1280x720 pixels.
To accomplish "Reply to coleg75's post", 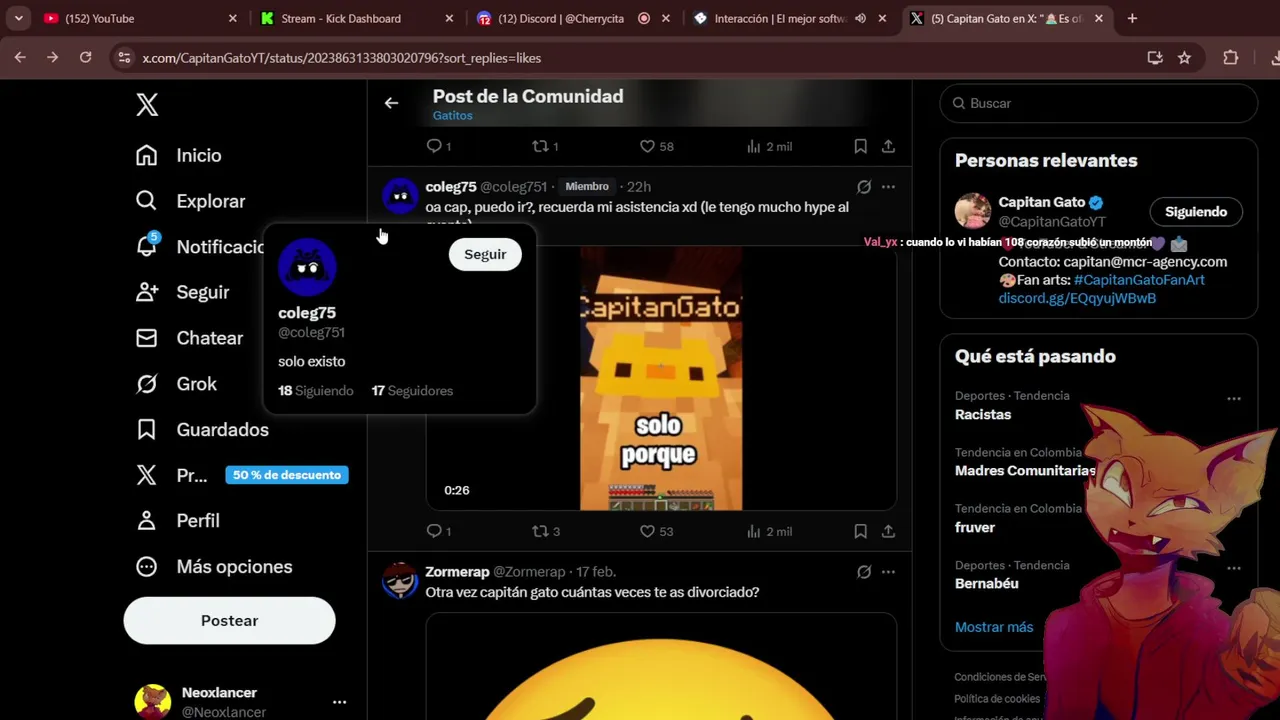I will [434, 531].
